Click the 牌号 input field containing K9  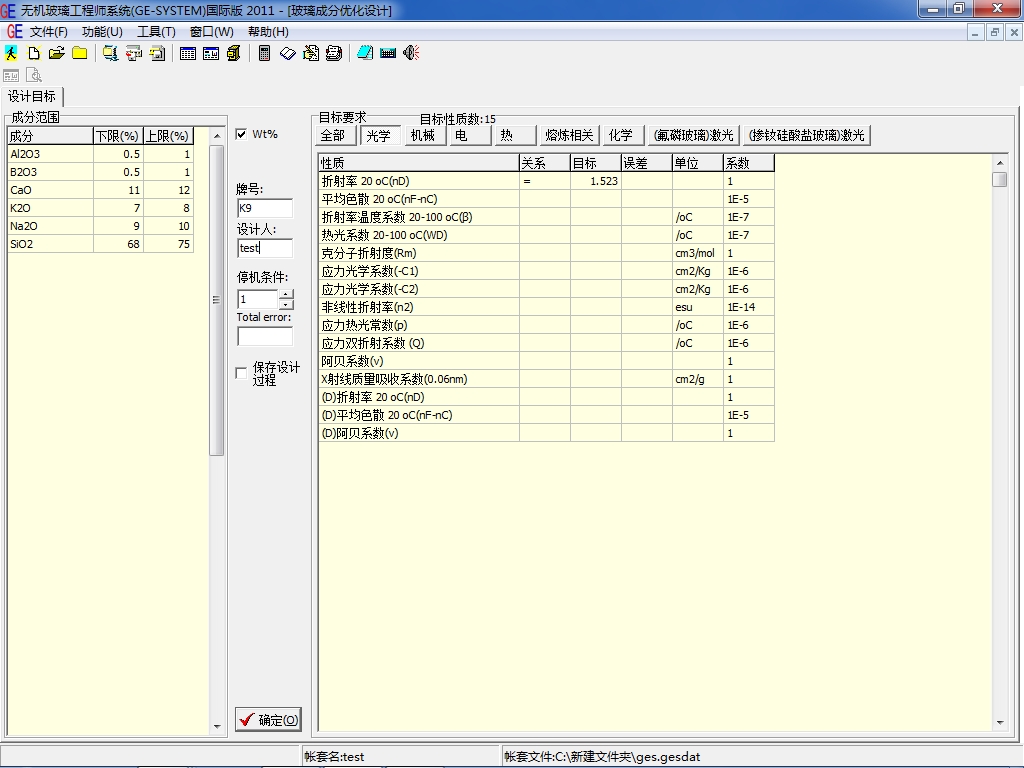pos(265,208)
